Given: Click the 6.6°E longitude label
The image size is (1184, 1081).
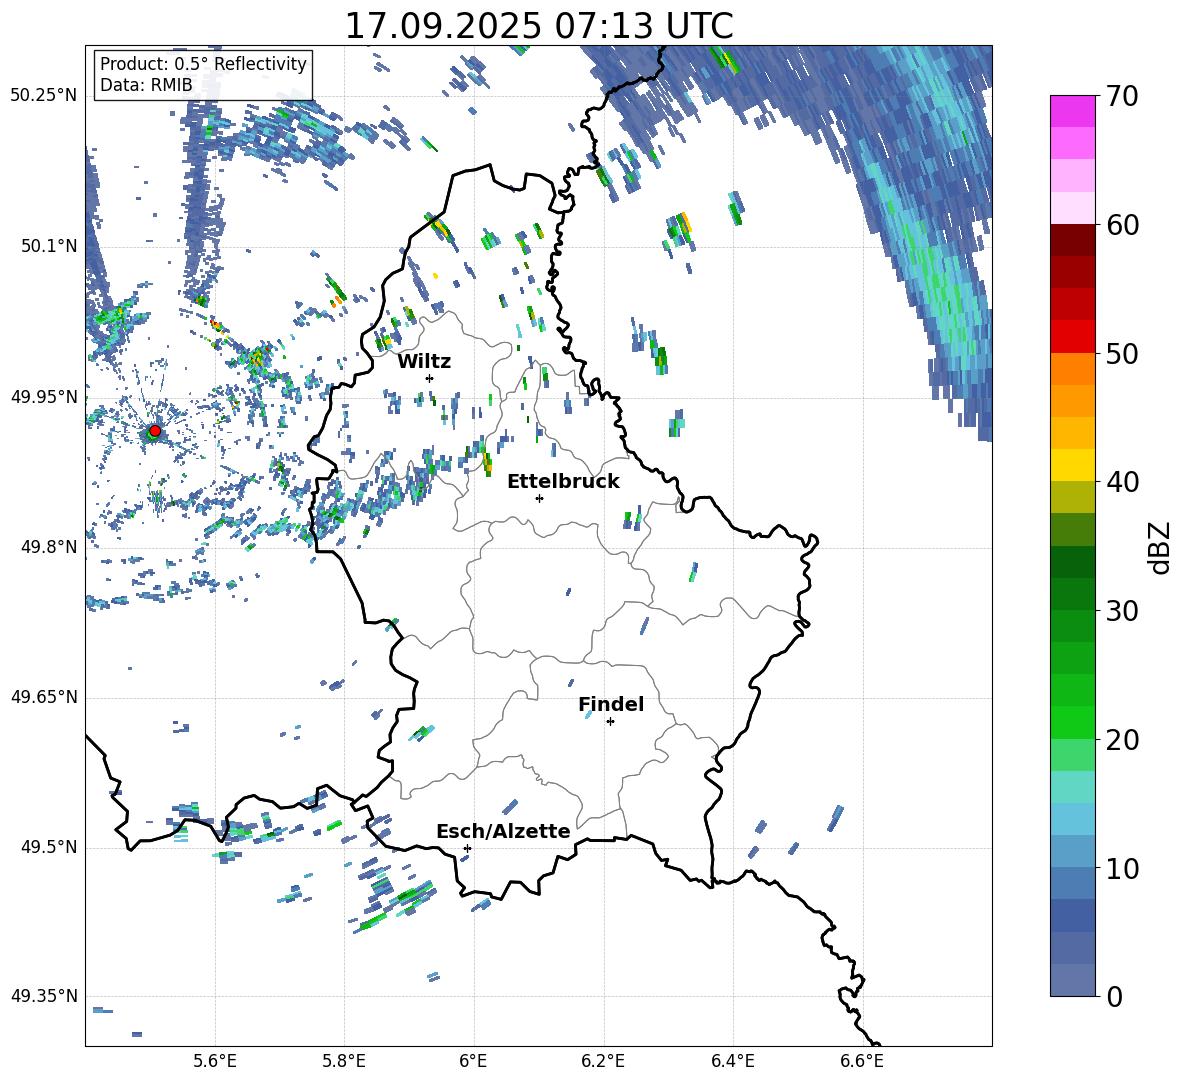Looking at the screenshot, I should point(862,1061).
